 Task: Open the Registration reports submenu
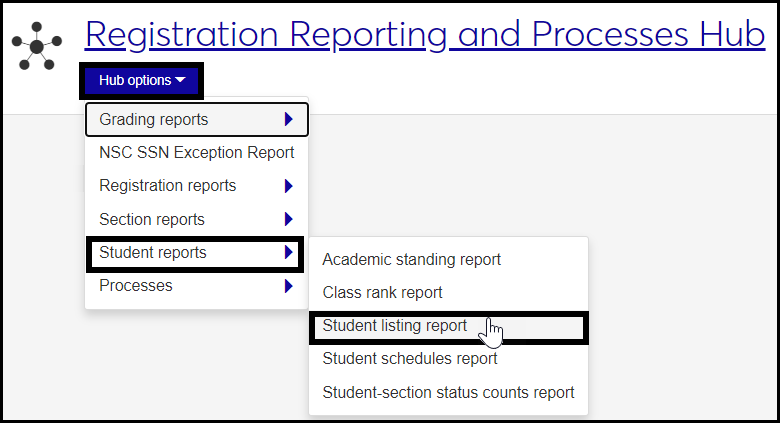pyautogui.click(x=168, y=186)
